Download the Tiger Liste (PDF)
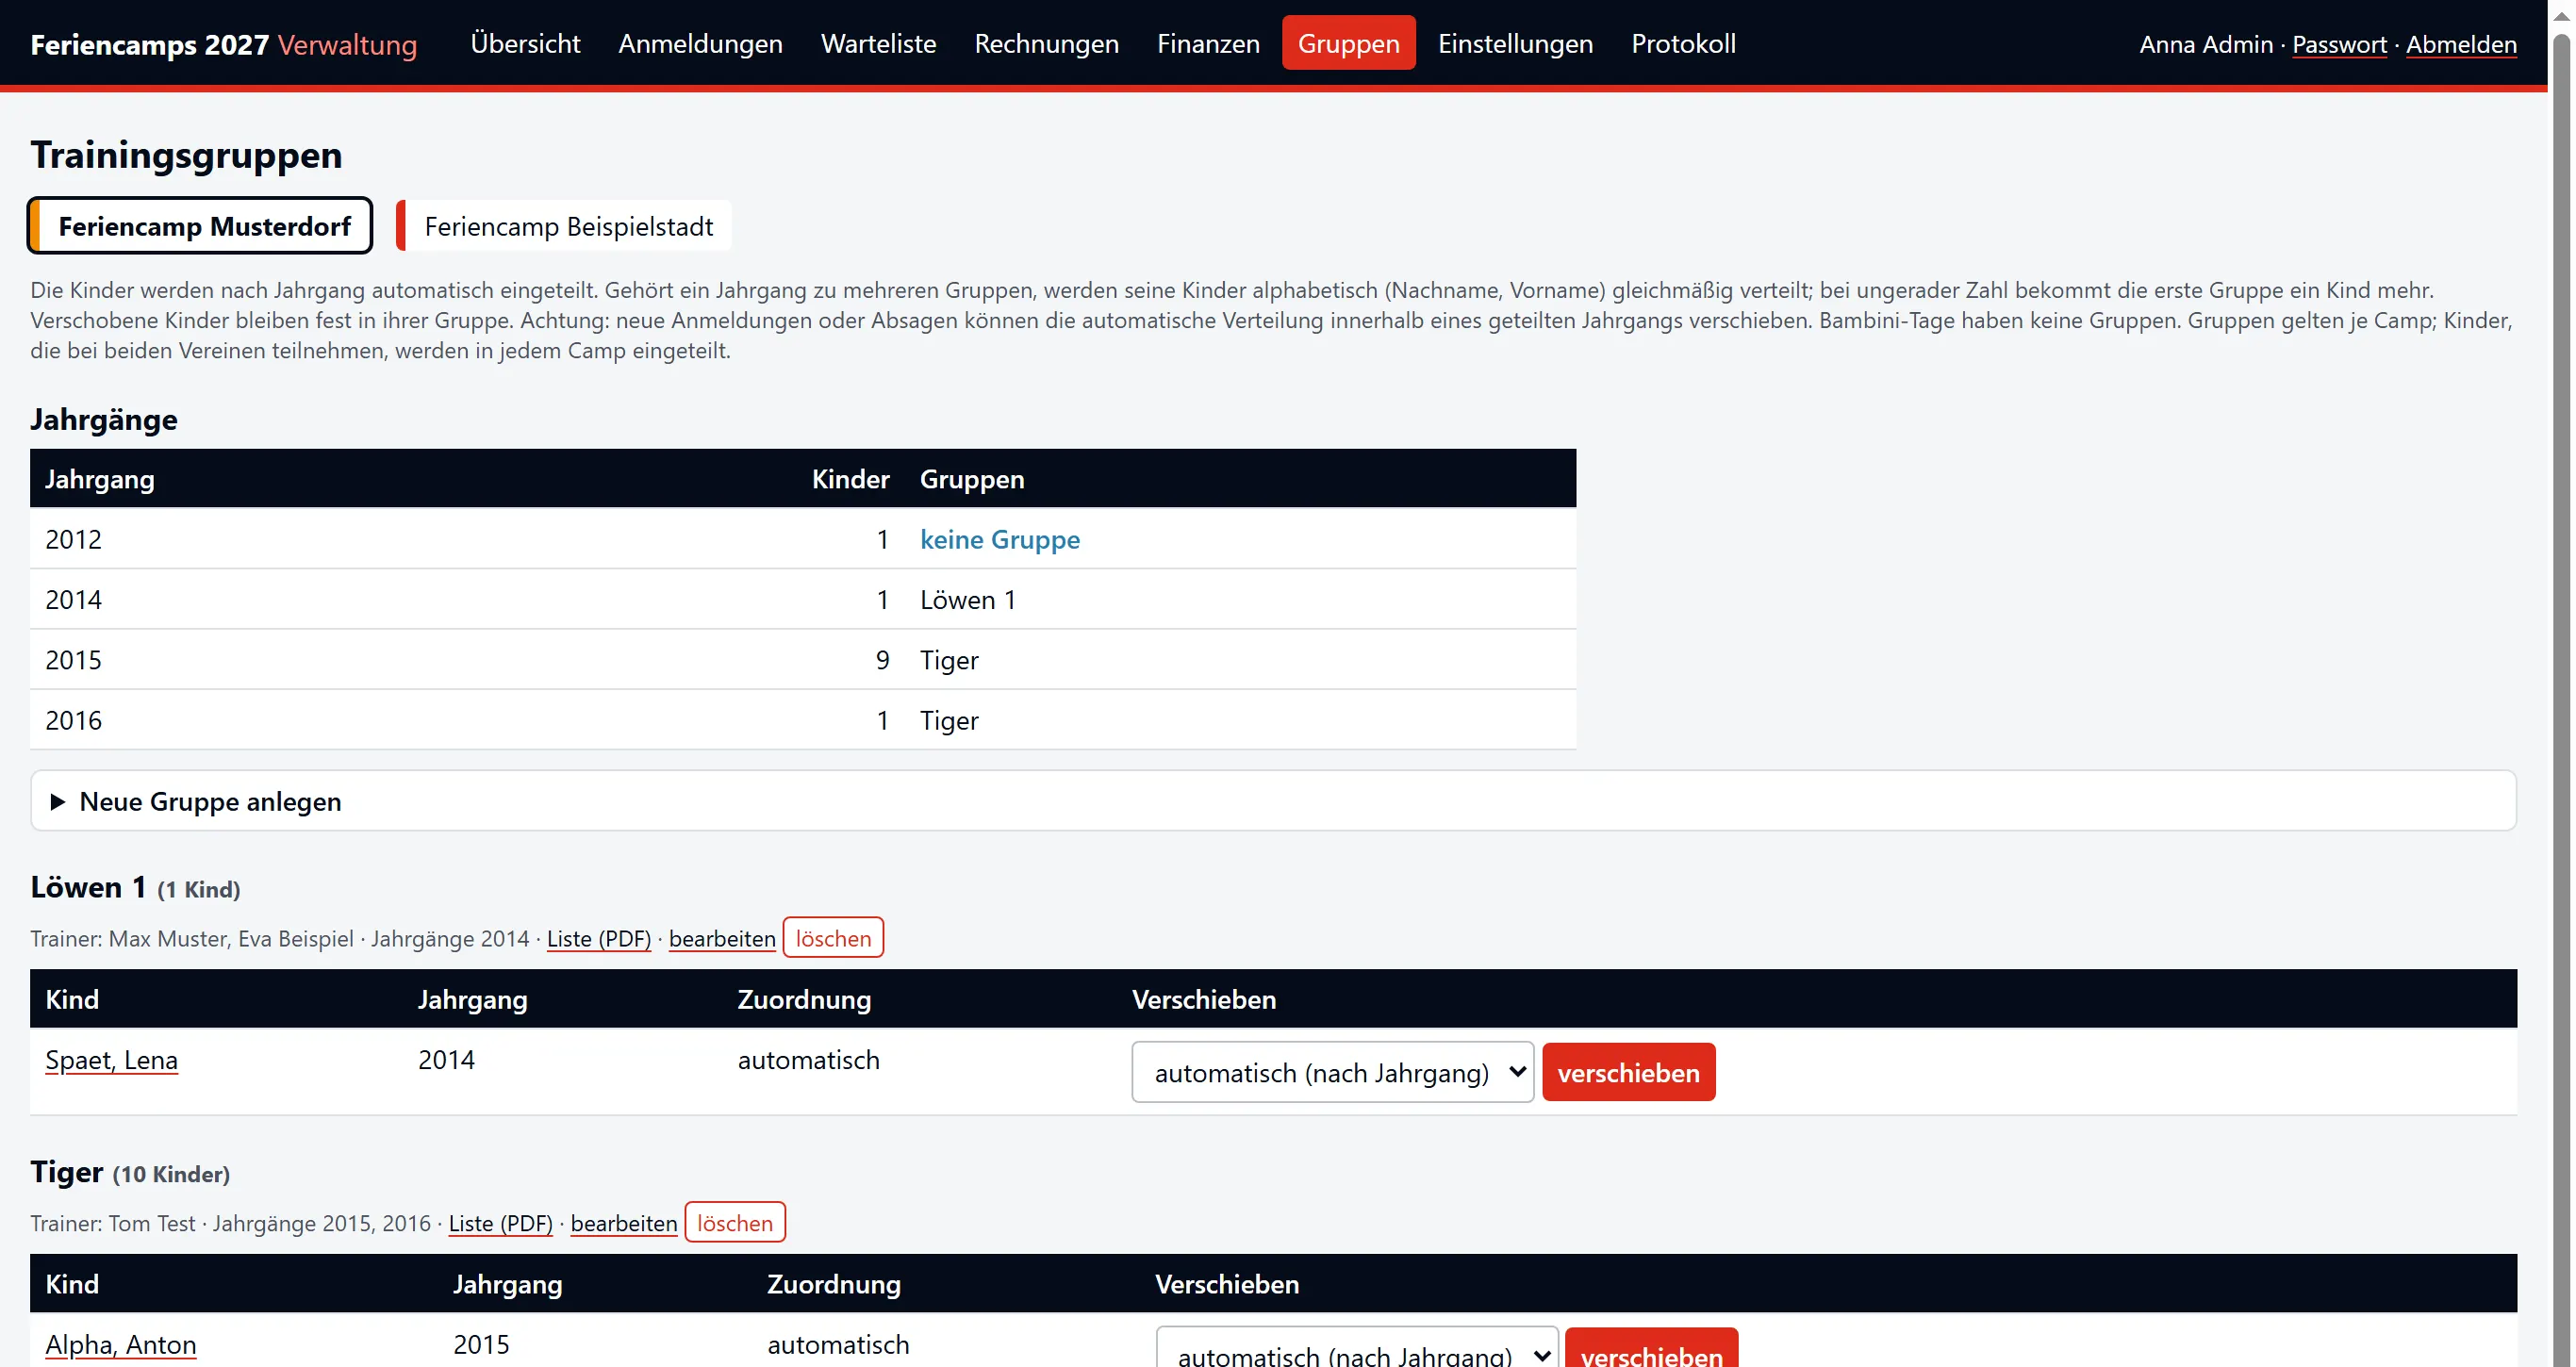The height and width of the screenshot is (1367, 2576). [x=500, y=1223]
